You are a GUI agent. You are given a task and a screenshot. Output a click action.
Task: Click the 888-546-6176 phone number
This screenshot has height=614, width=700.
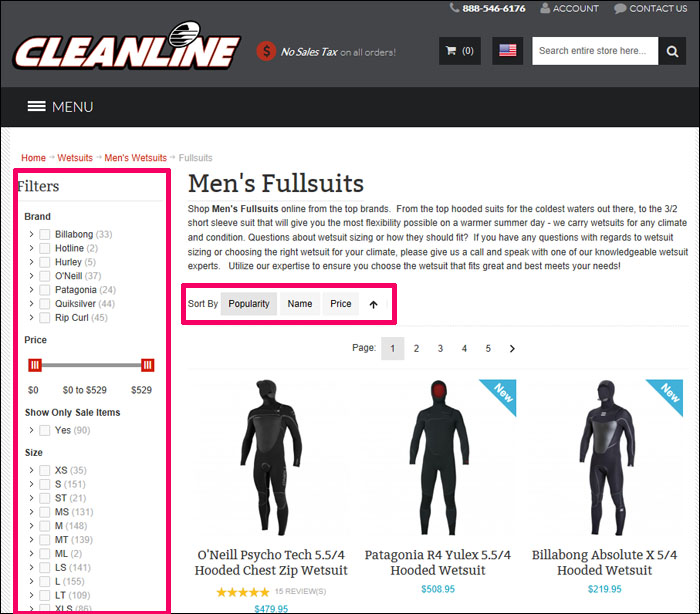click(494, 8)
